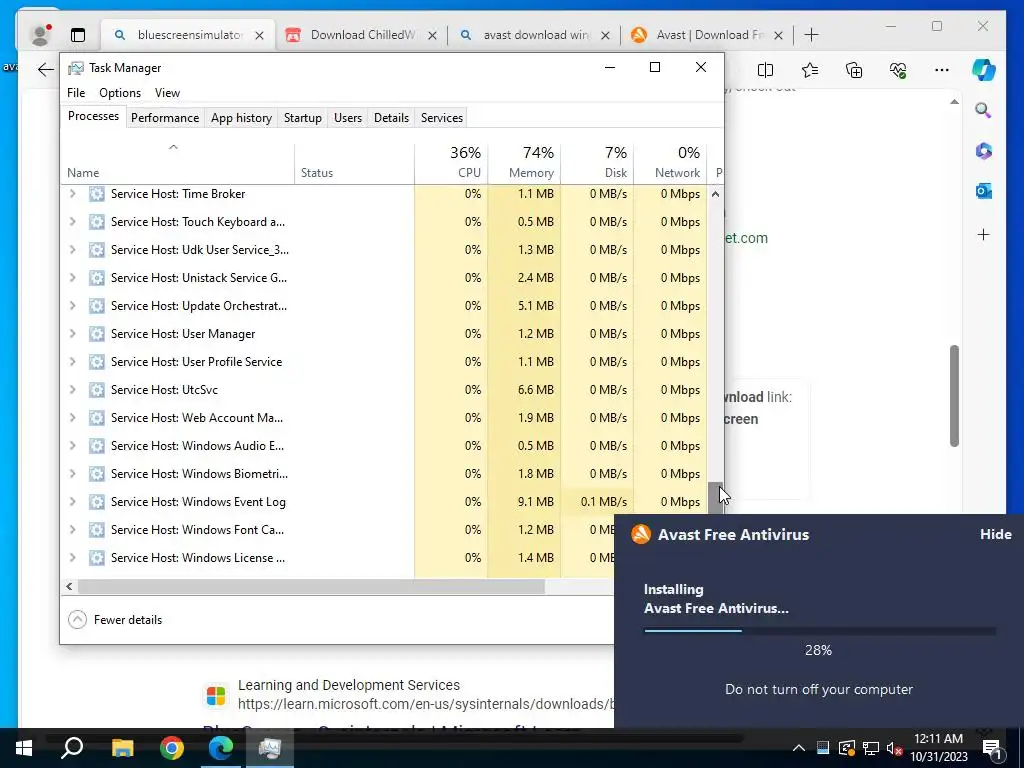Click the muted volume tray icon
This screenshot has height=768, width=1024.
tap(895, 748)
